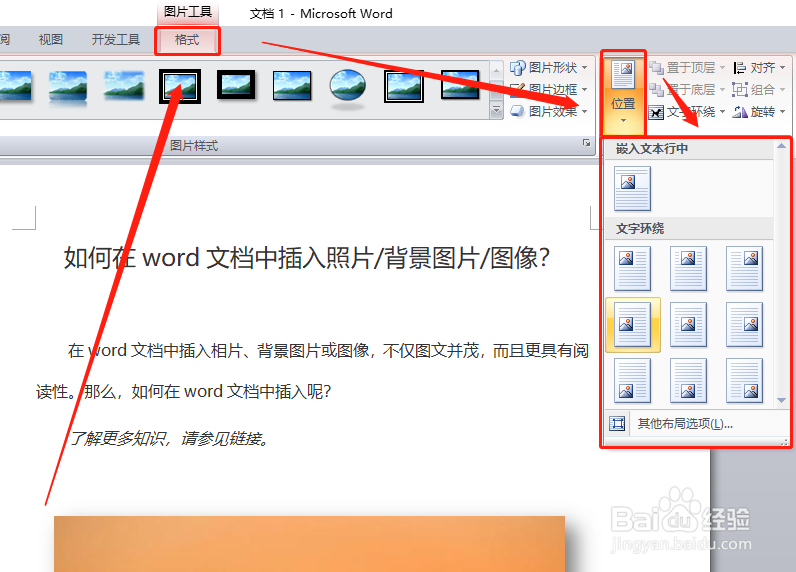Open 置于顶层 dropdown
Viewport: 796px width, 572px height.
pyautogui.click(x=687, y=68)
